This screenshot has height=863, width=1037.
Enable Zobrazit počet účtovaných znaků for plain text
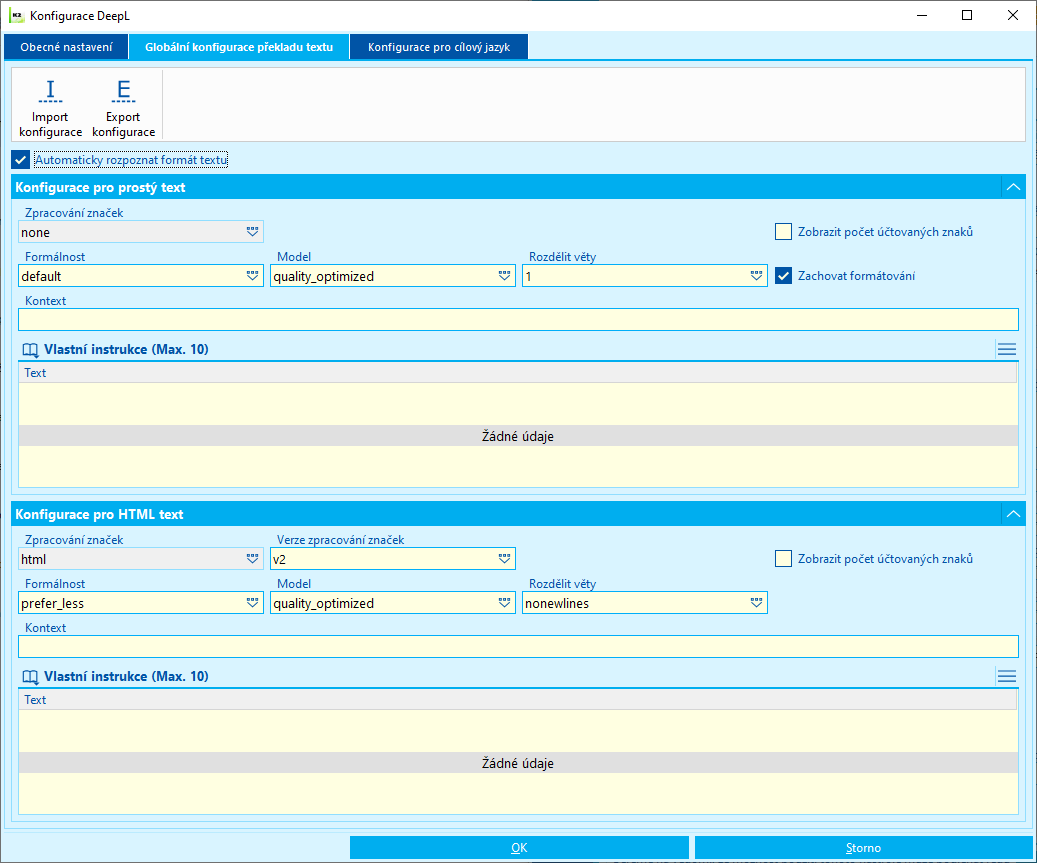click(x=783, y=231)
